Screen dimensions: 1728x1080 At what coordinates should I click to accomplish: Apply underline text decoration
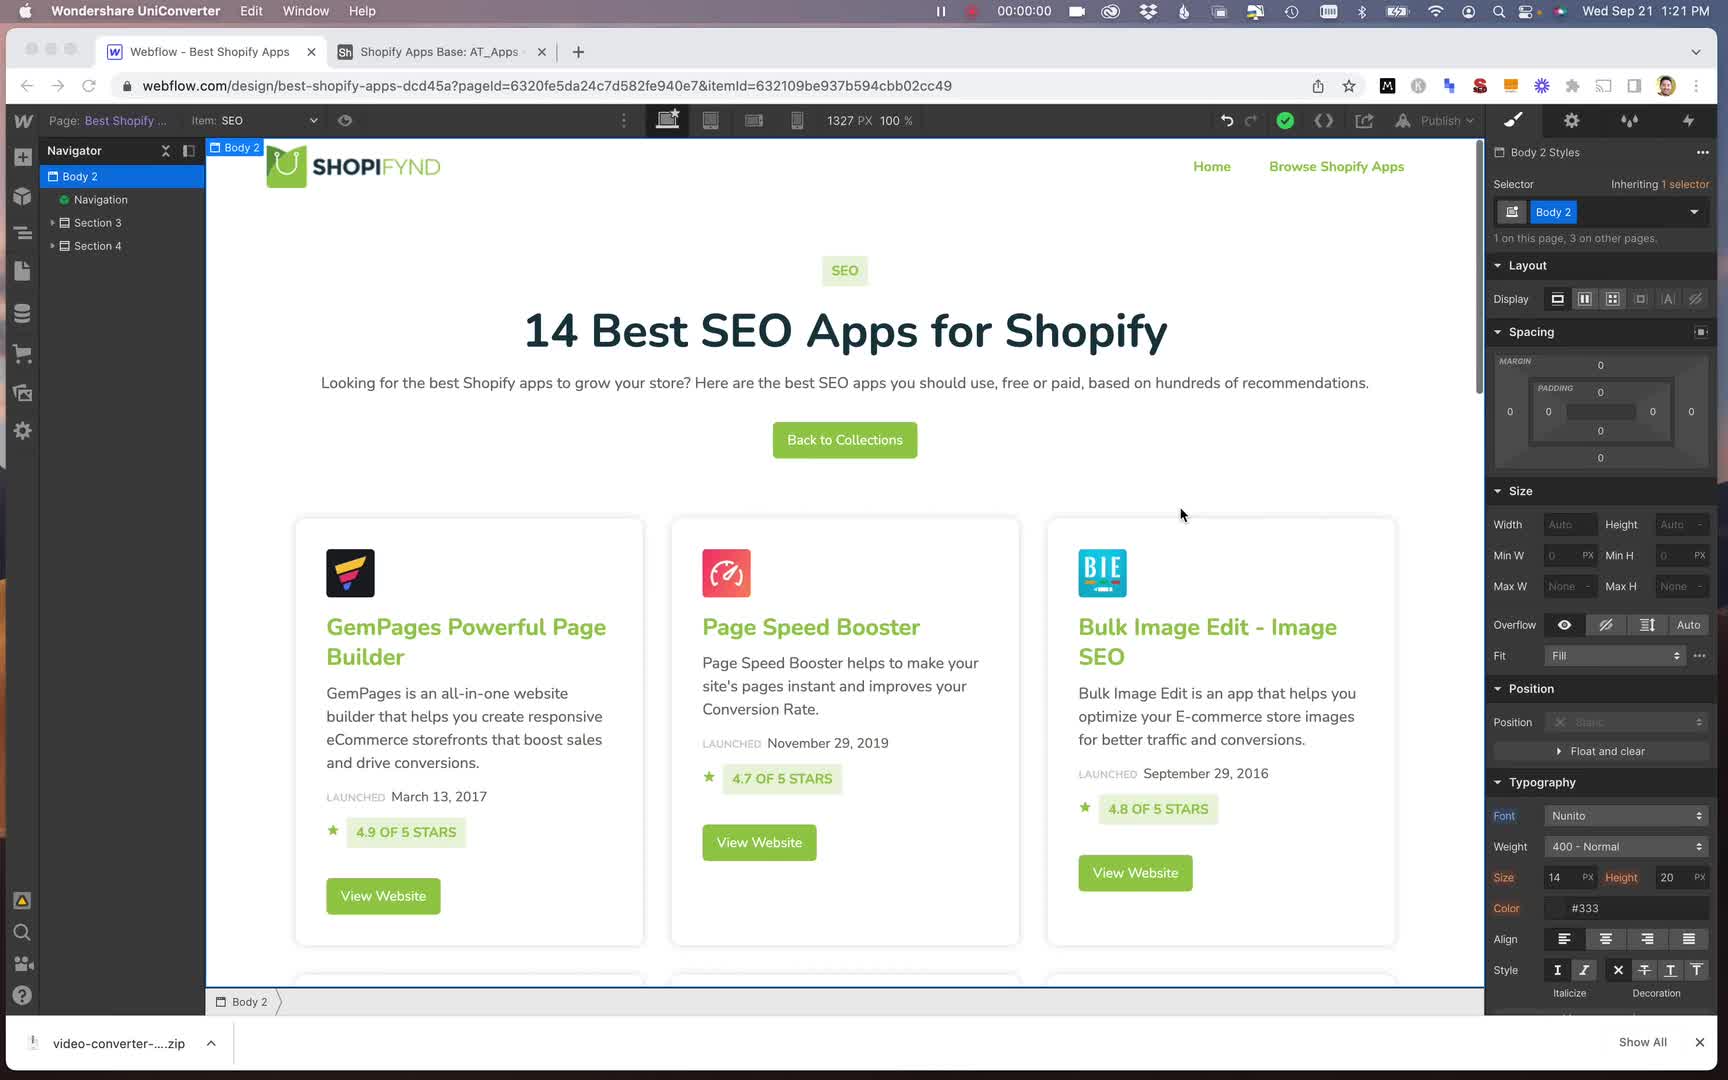[x=1670, y=970]
